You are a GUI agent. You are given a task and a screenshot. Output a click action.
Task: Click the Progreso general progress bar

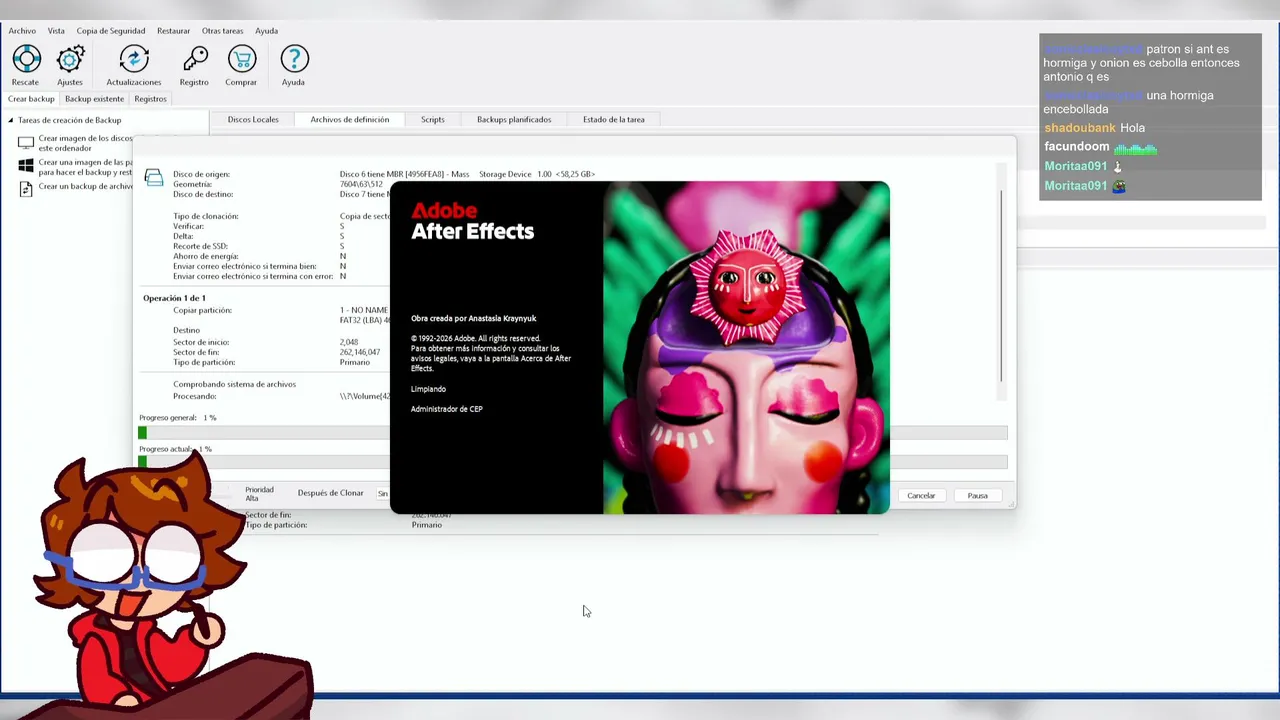(573, 432)
